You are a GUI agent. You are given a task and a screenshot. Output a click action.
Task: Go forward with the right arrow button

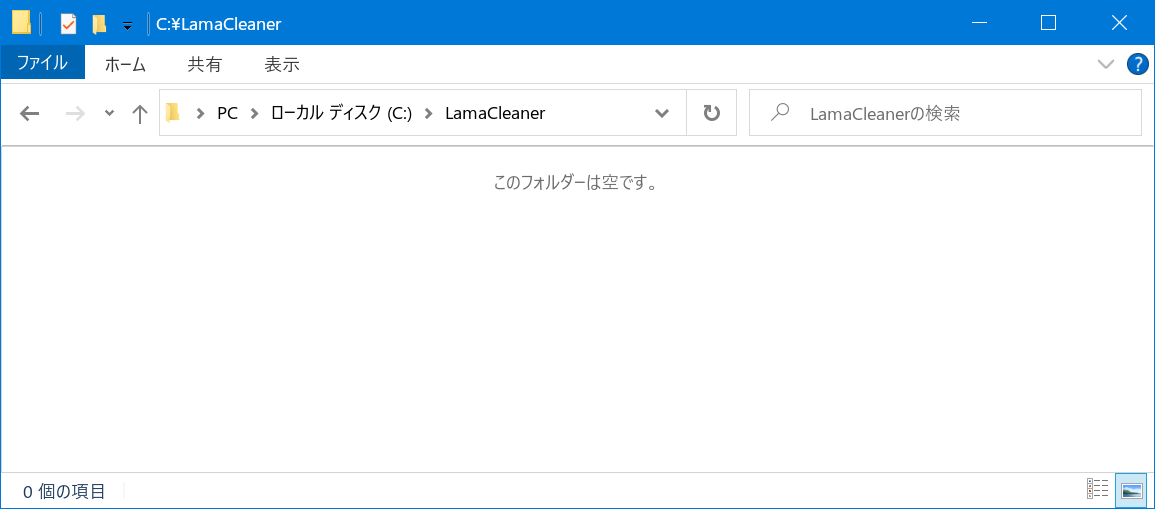point(75,113)
